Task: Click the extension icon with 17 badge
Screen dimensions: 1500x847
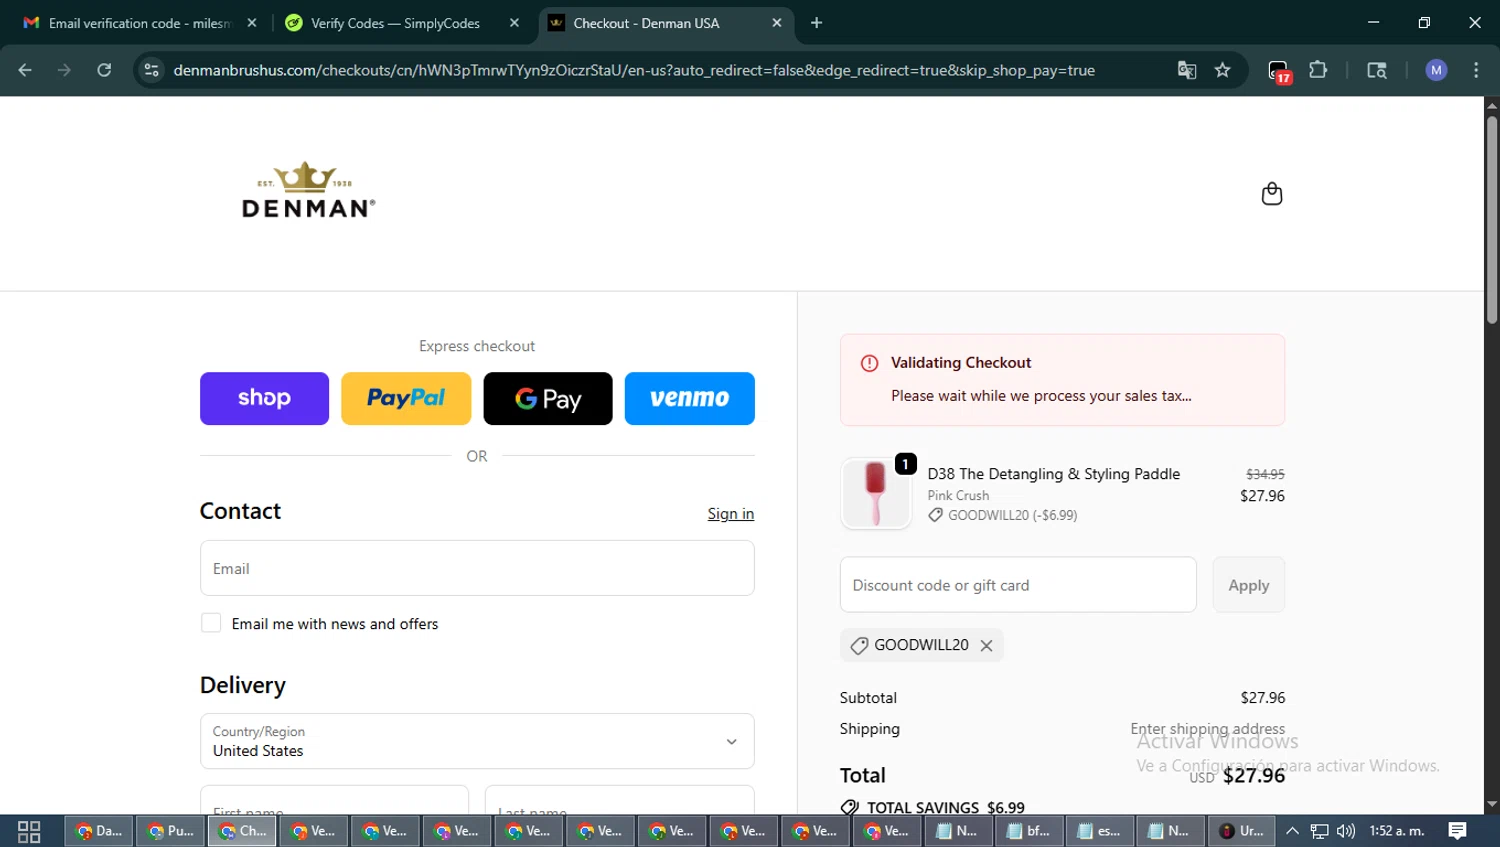Action: pyautogui.click(x=1279, y=71)
